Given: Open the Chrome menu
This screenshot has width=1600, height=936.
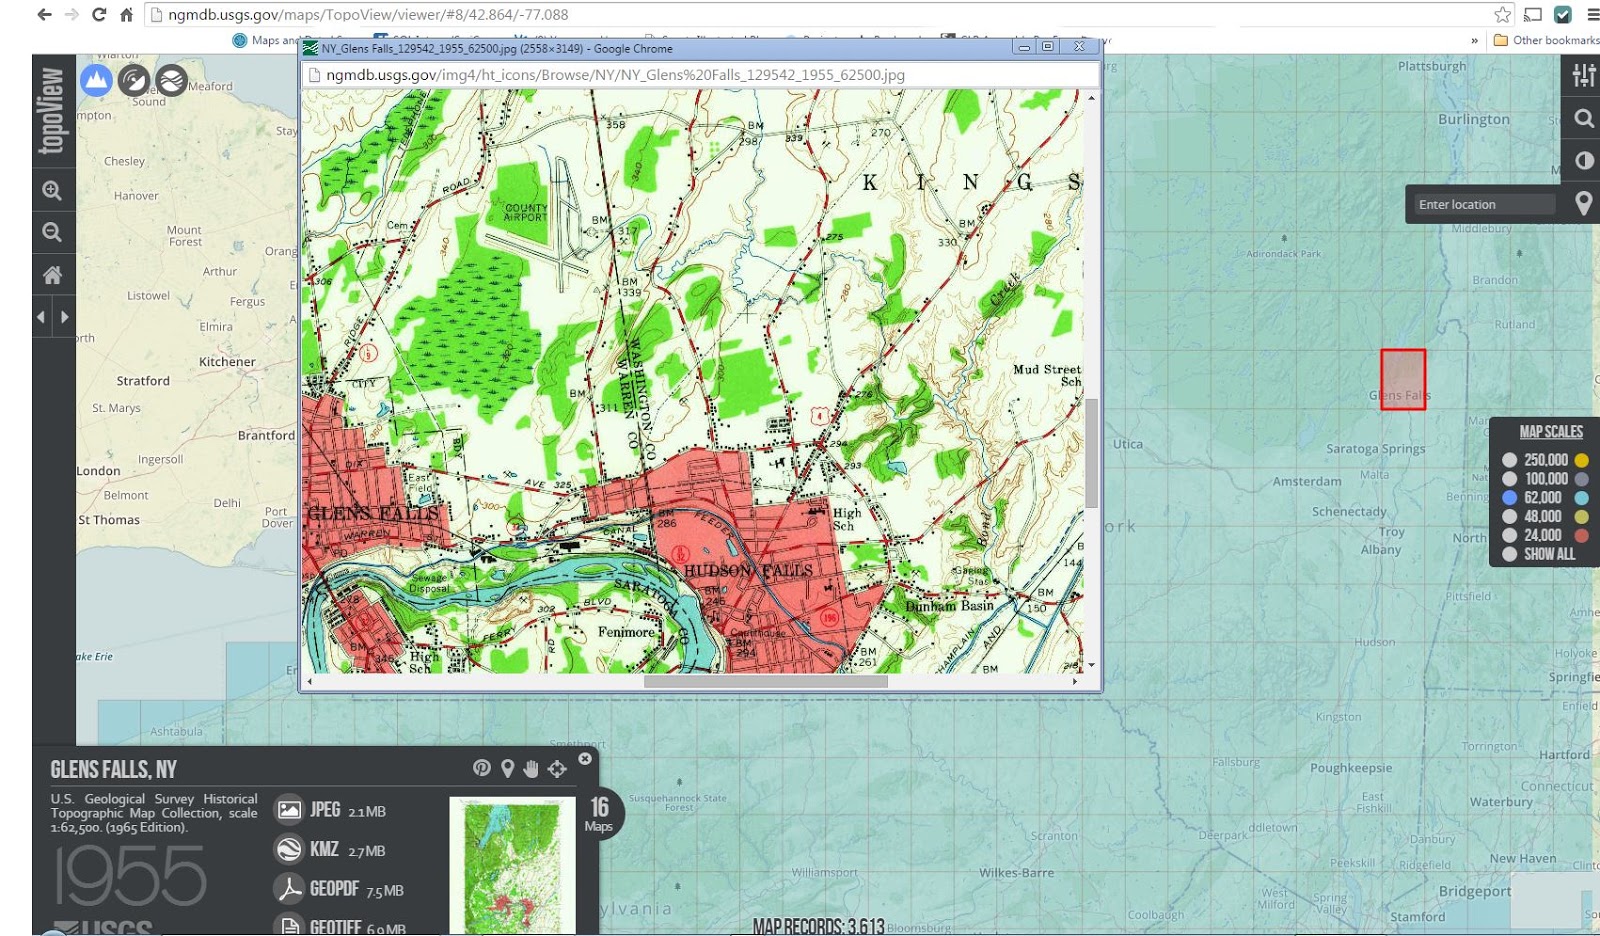Looking at the screenshot, I should [1591, 14].
